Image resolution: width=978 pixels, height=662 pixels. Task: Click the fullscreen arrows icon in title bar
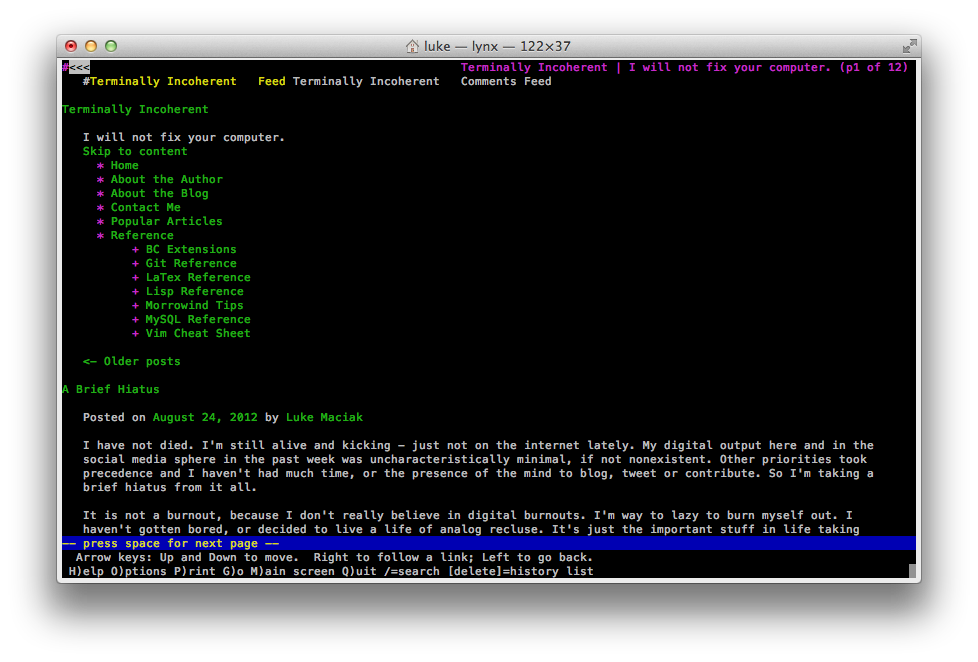coord(909,46)
